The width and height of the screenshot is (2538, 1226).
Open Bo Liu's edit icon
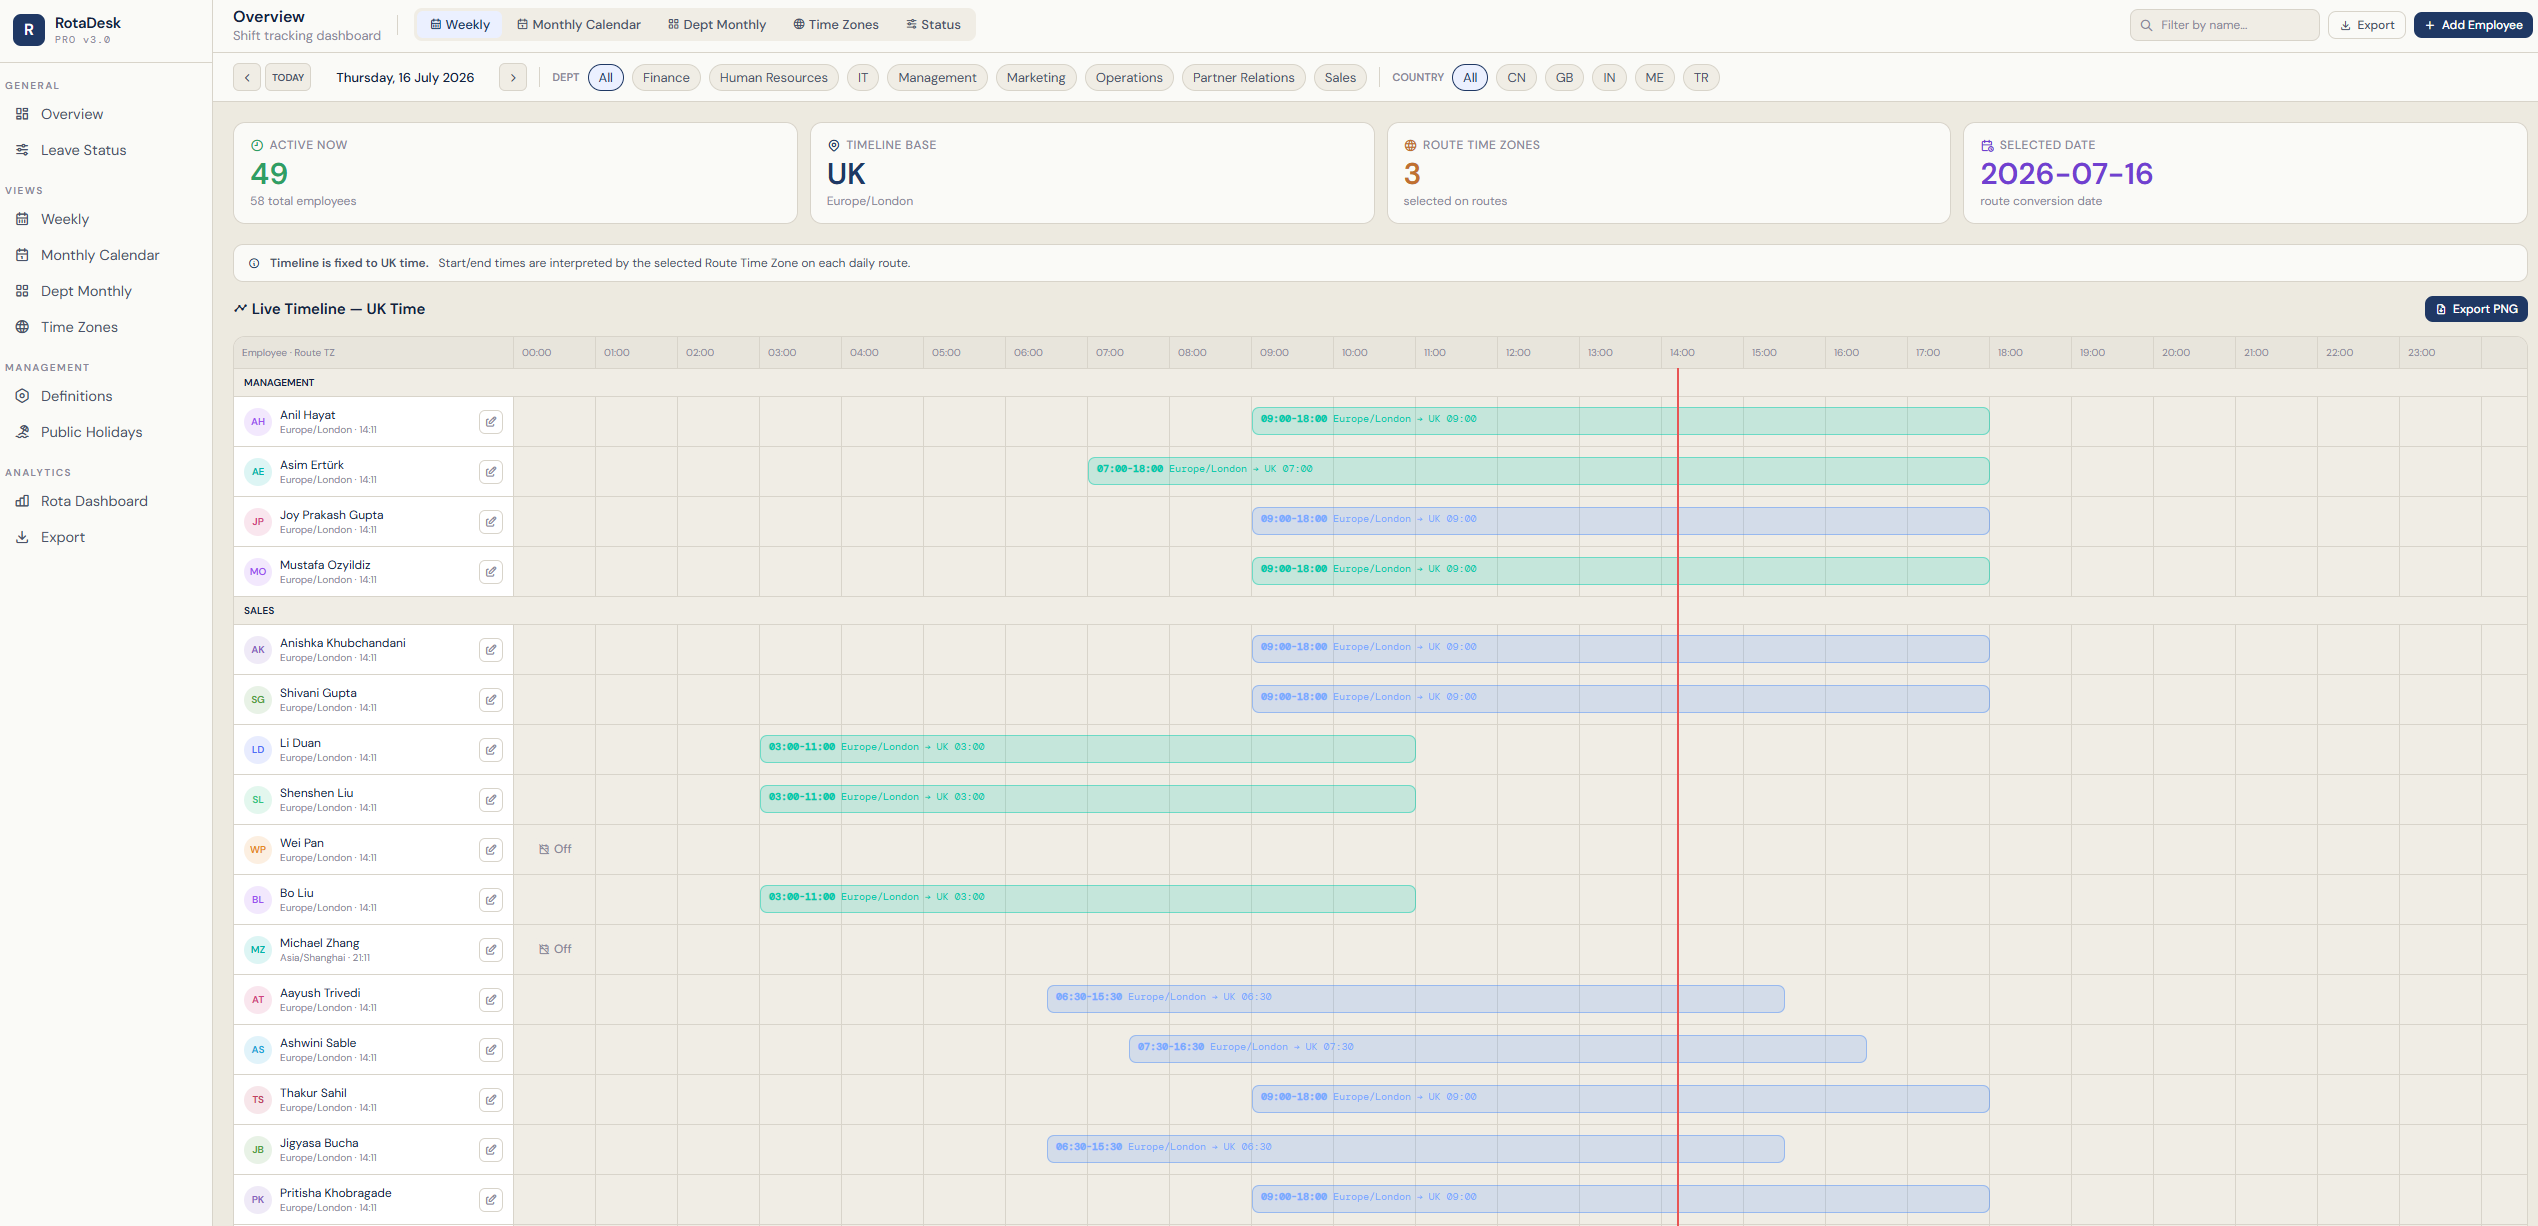pos(491,900)
